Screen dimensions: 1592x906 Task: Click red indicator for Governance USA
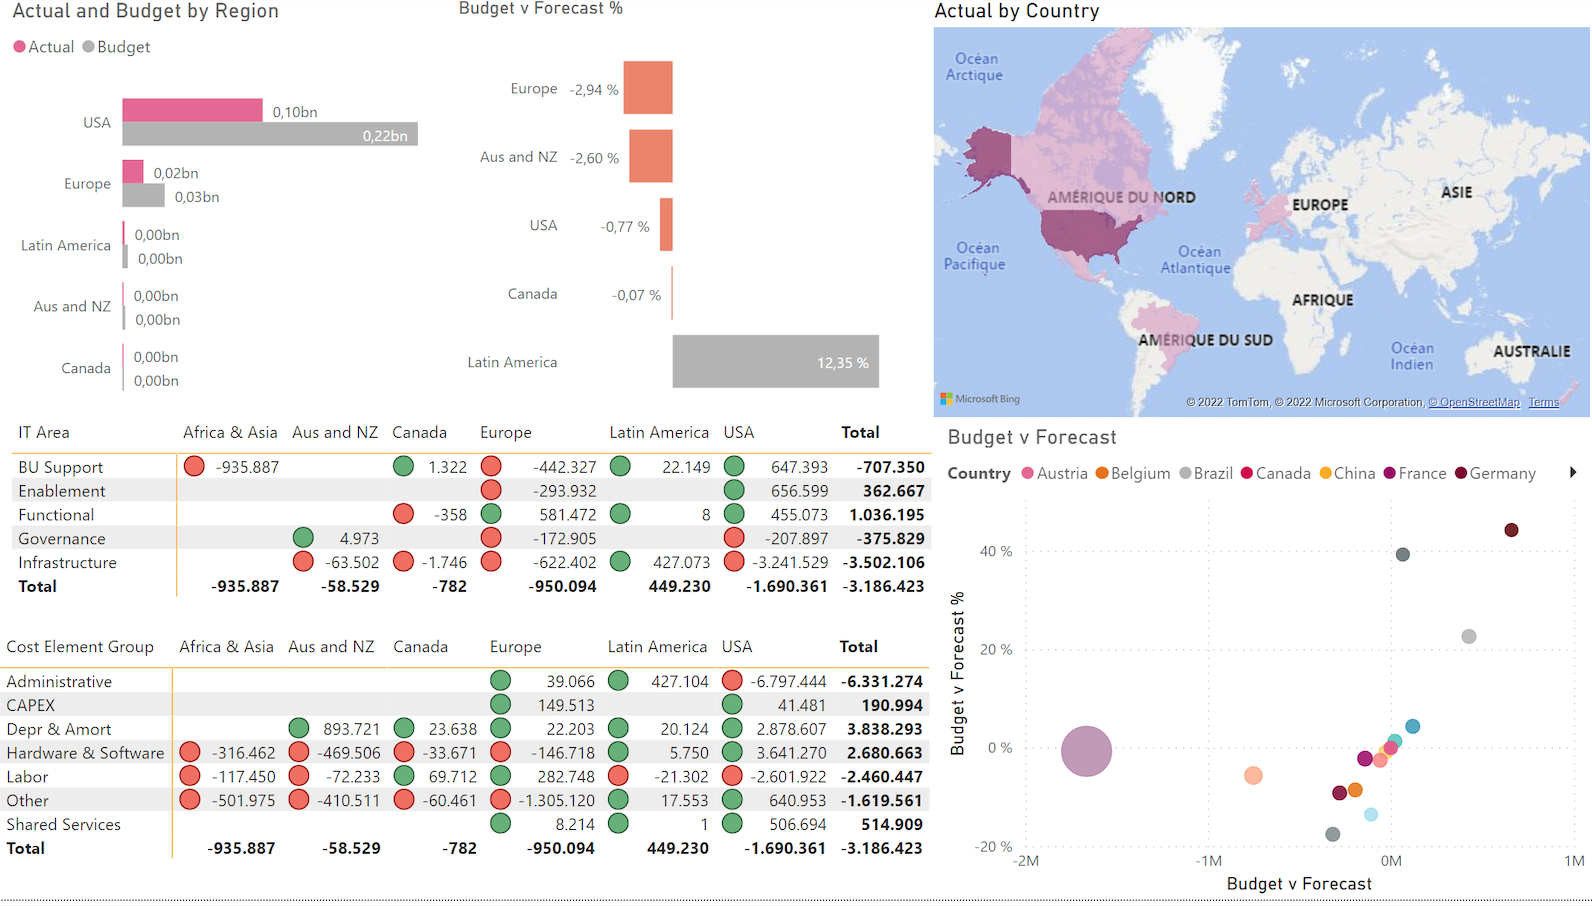pos(734,538)
